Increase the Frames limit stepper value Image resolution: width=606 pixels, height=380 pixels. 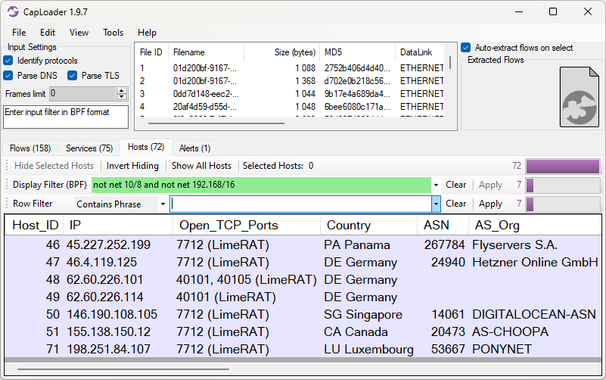coord(122,90)
